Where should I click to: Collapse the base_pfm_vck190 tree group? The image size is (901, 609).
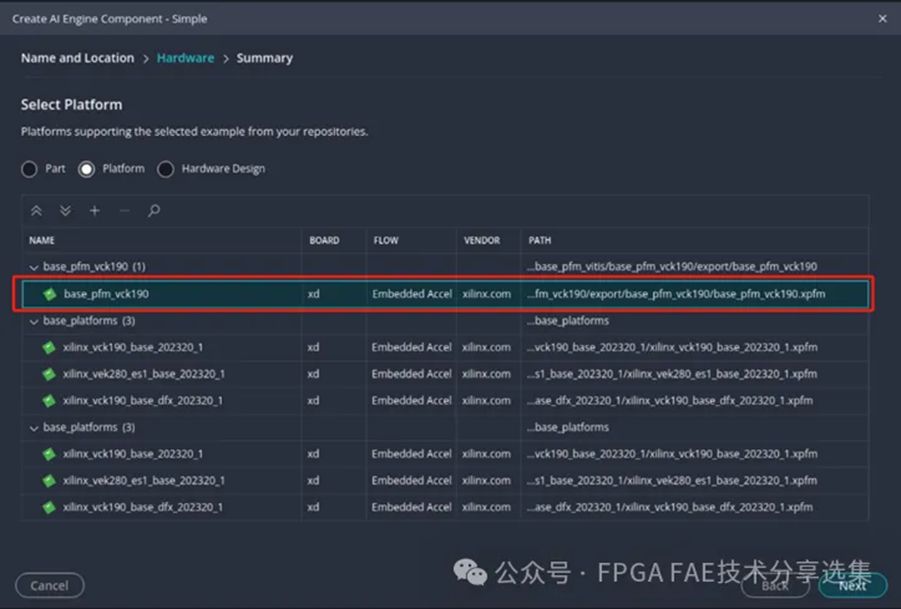tap(33, 267)
